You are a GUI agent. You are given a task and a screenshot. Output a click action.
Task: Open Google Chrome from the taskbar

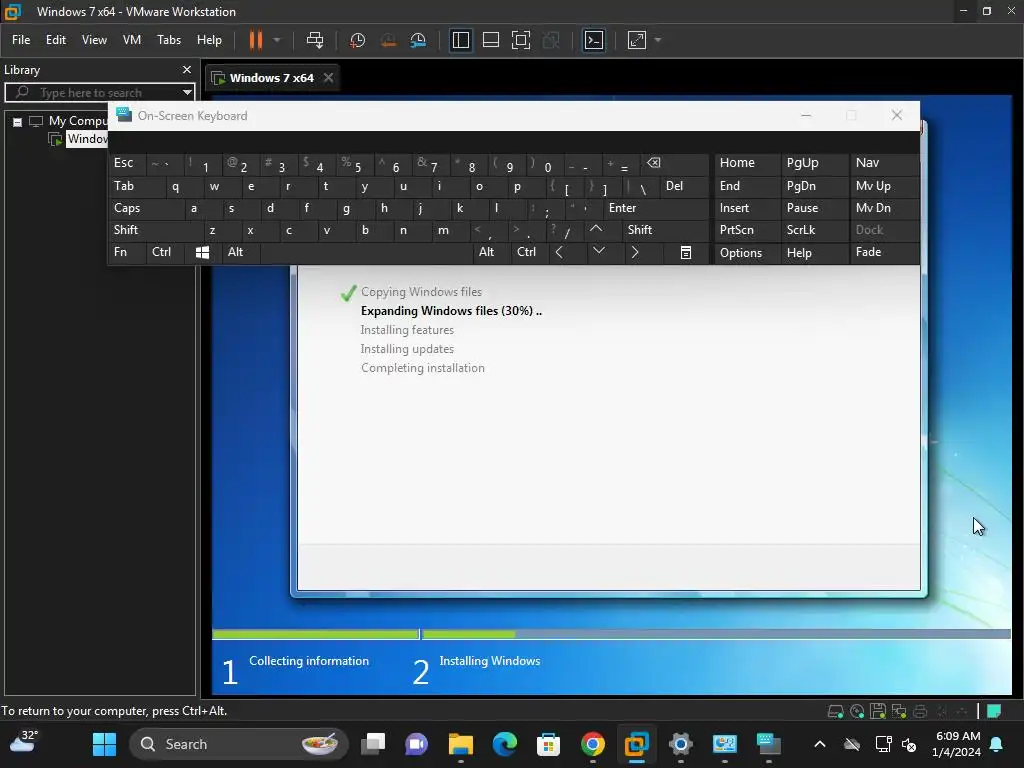coord(592,744)
